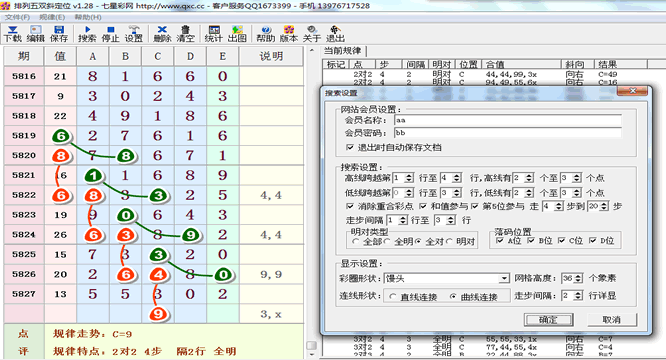This screenshot has width=666, height=360.
Task: Select the 明对 radio button
Action: pos(449,242)
